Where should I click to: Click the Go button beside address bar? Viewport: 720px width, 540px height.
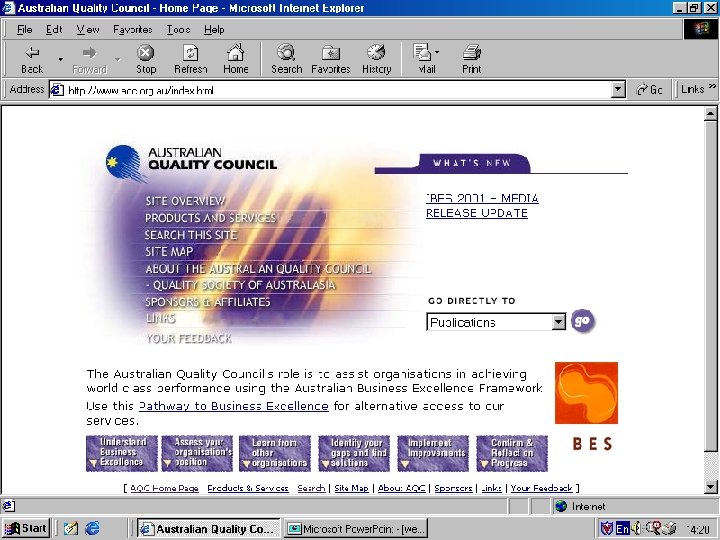[649, 90]
